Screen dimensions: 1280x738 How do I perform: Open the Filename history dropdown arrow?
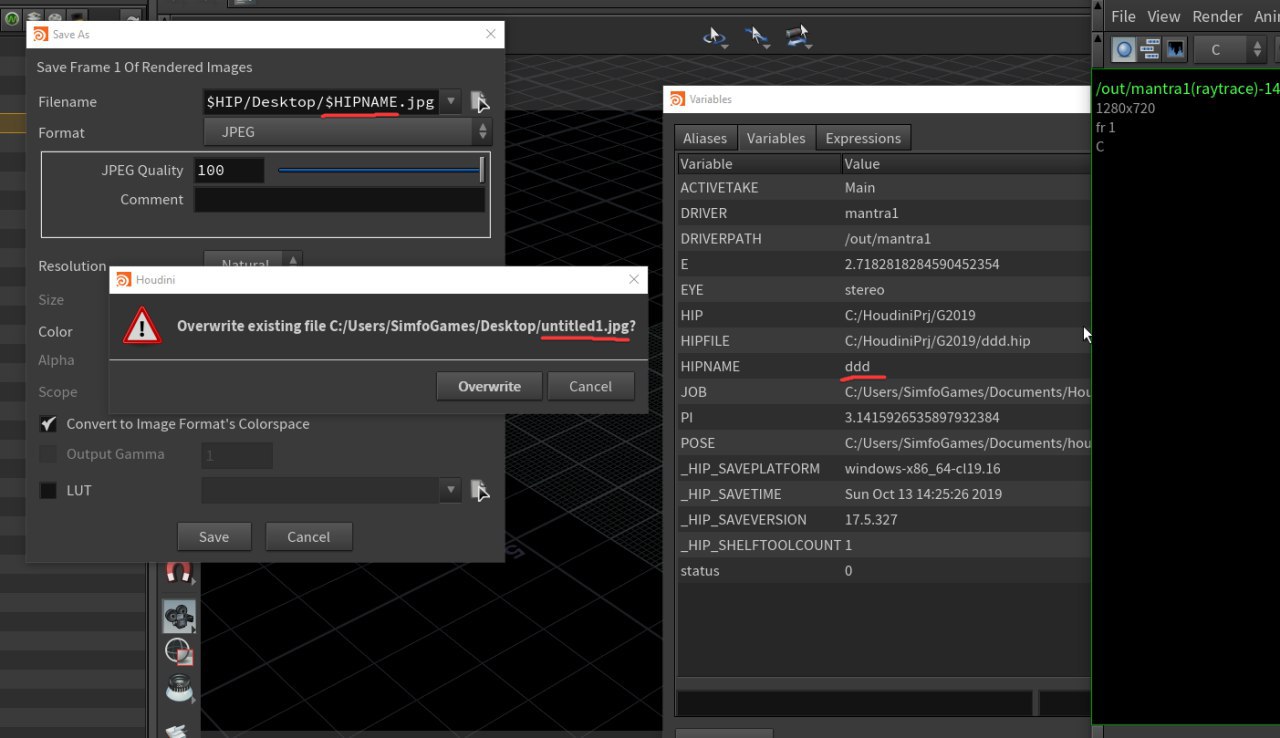[x=451, y=101]
